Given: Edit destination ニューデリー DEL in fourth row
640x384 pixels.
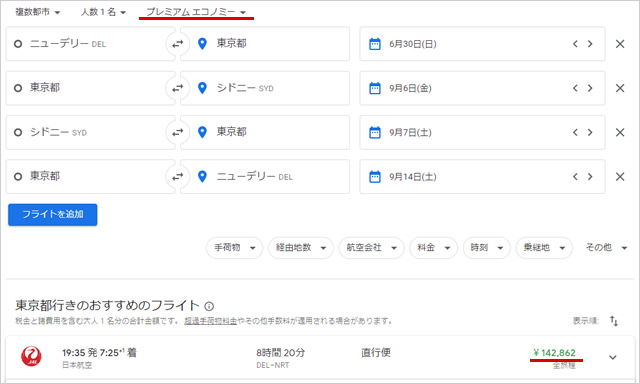Looking at the screenshot, I should (265, 177).
